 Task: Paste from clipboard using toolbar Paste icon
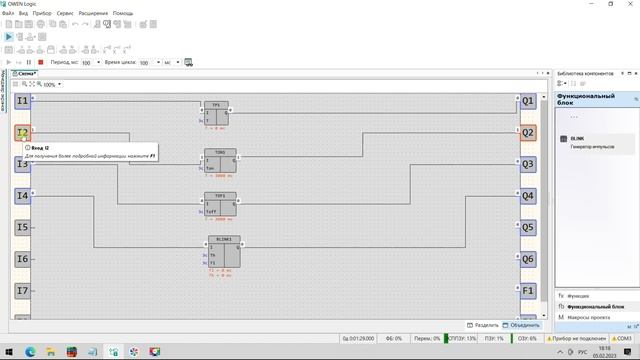point(63,24)
